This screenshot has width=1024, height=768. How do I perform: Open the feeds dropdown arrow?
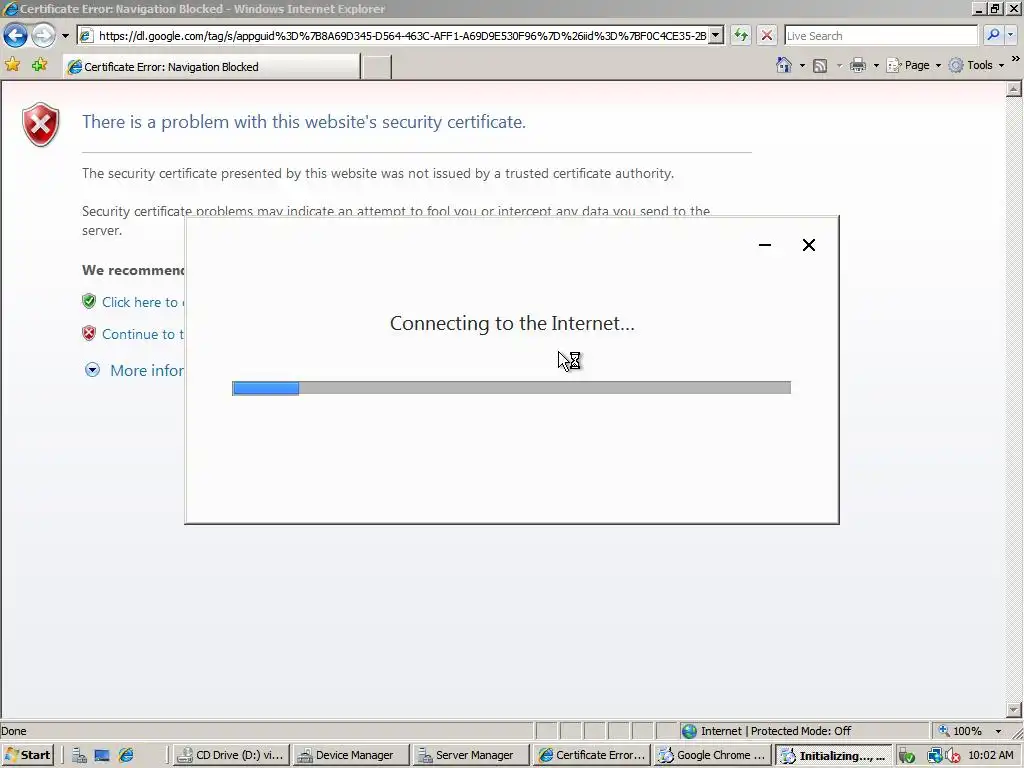(839, 65)
